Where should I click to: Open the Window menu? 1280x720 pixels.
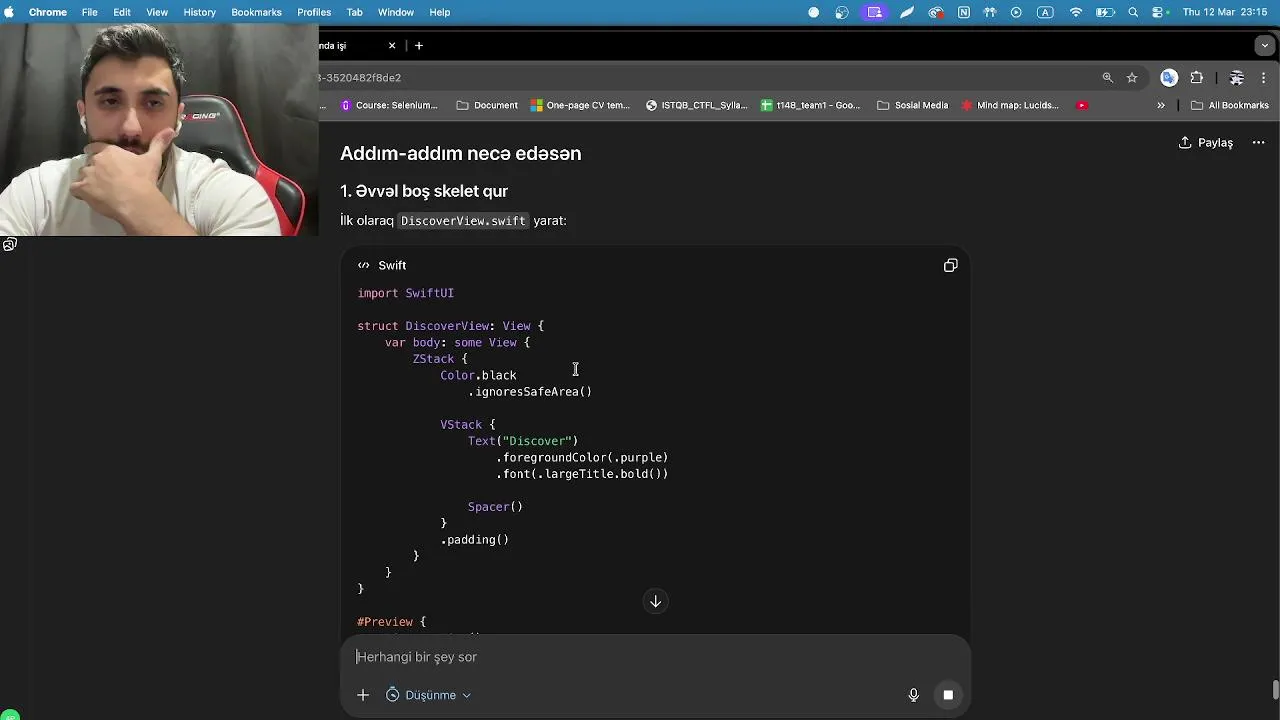pyautogui.click(x=396, y=12)
